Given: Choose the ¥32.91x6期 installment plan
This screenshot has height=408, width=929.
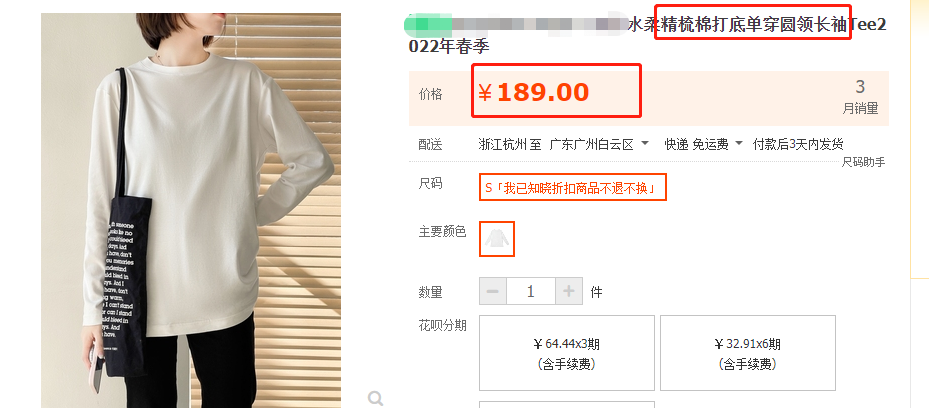Looking at the screenshot, I should click(748, 353).
